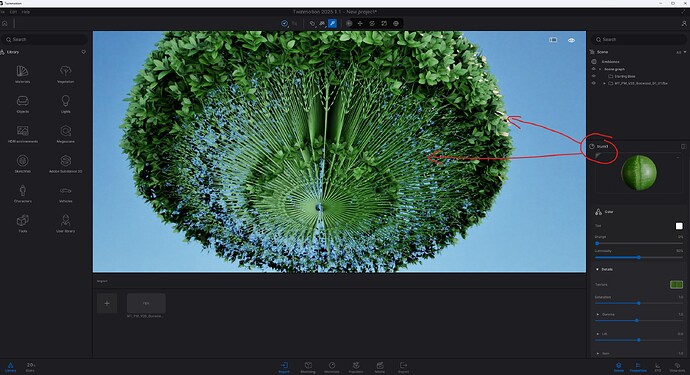Image resolution: width=690 pixels, height=375 pixels.
Task: Click the Luminosity slider
Action: coord(639,257)
